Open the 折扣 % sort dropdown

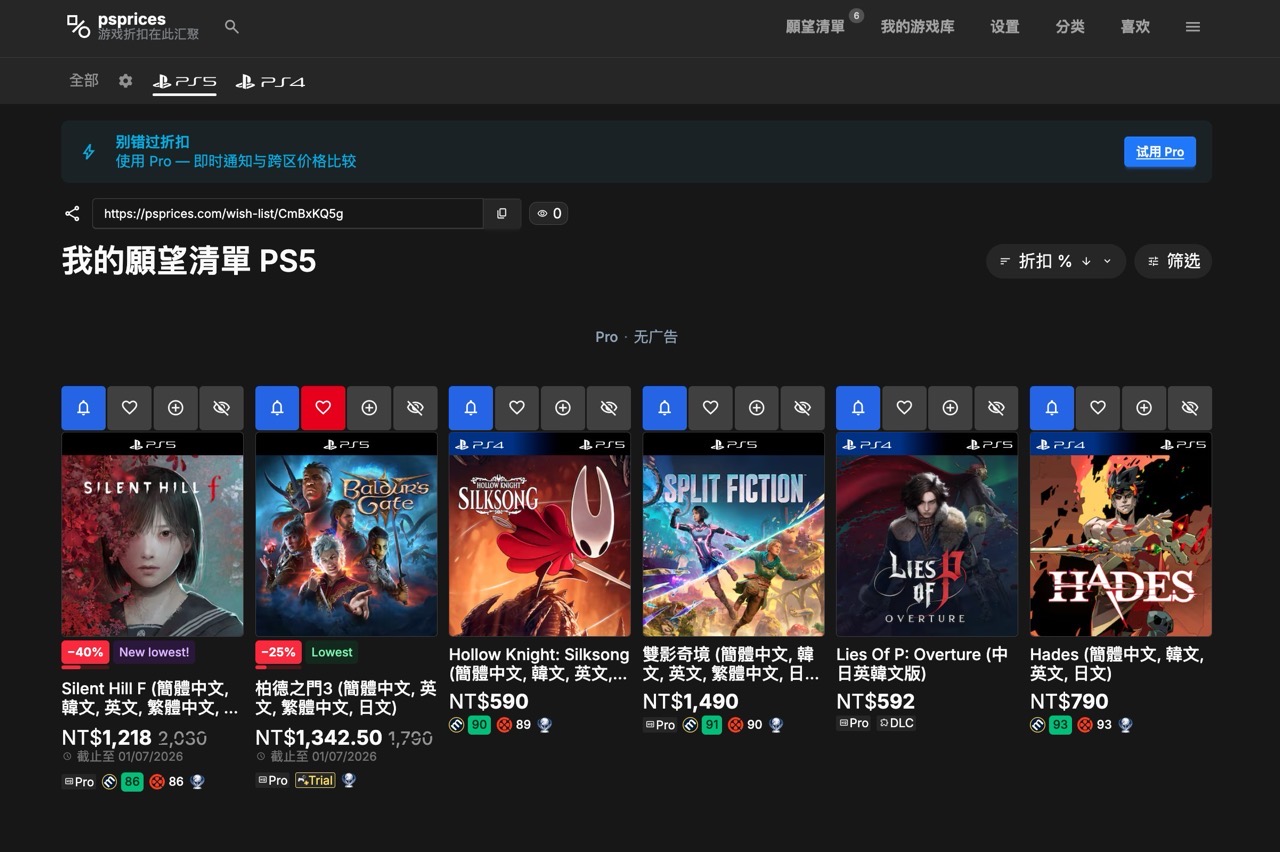(x=1055, y=261)
